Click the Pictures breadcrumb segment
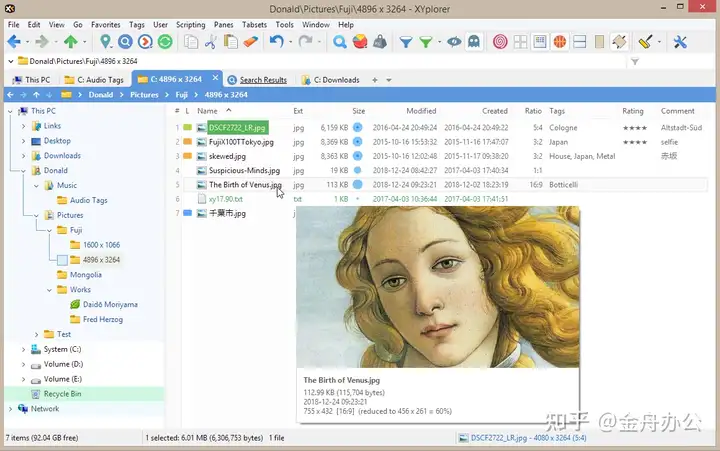The image size is (720, 451). pyautogui.click(x=144, y=95)
